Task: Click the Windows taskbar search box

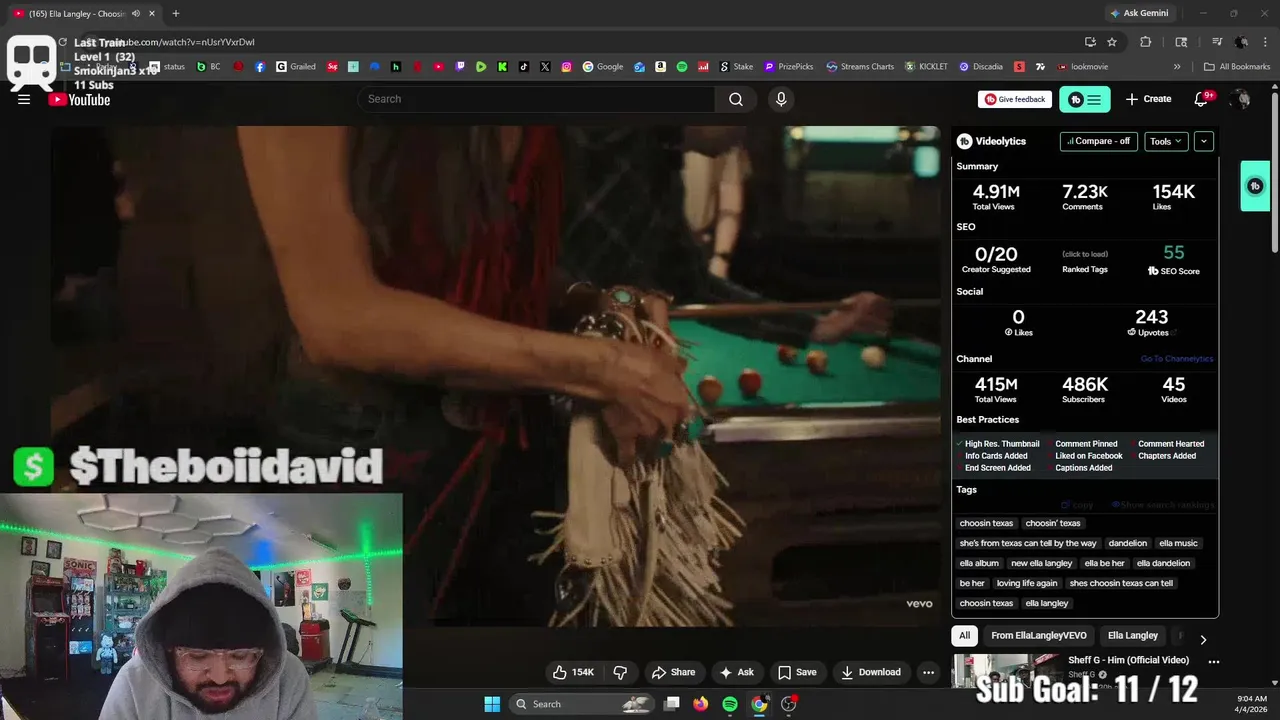Action: 582,704
